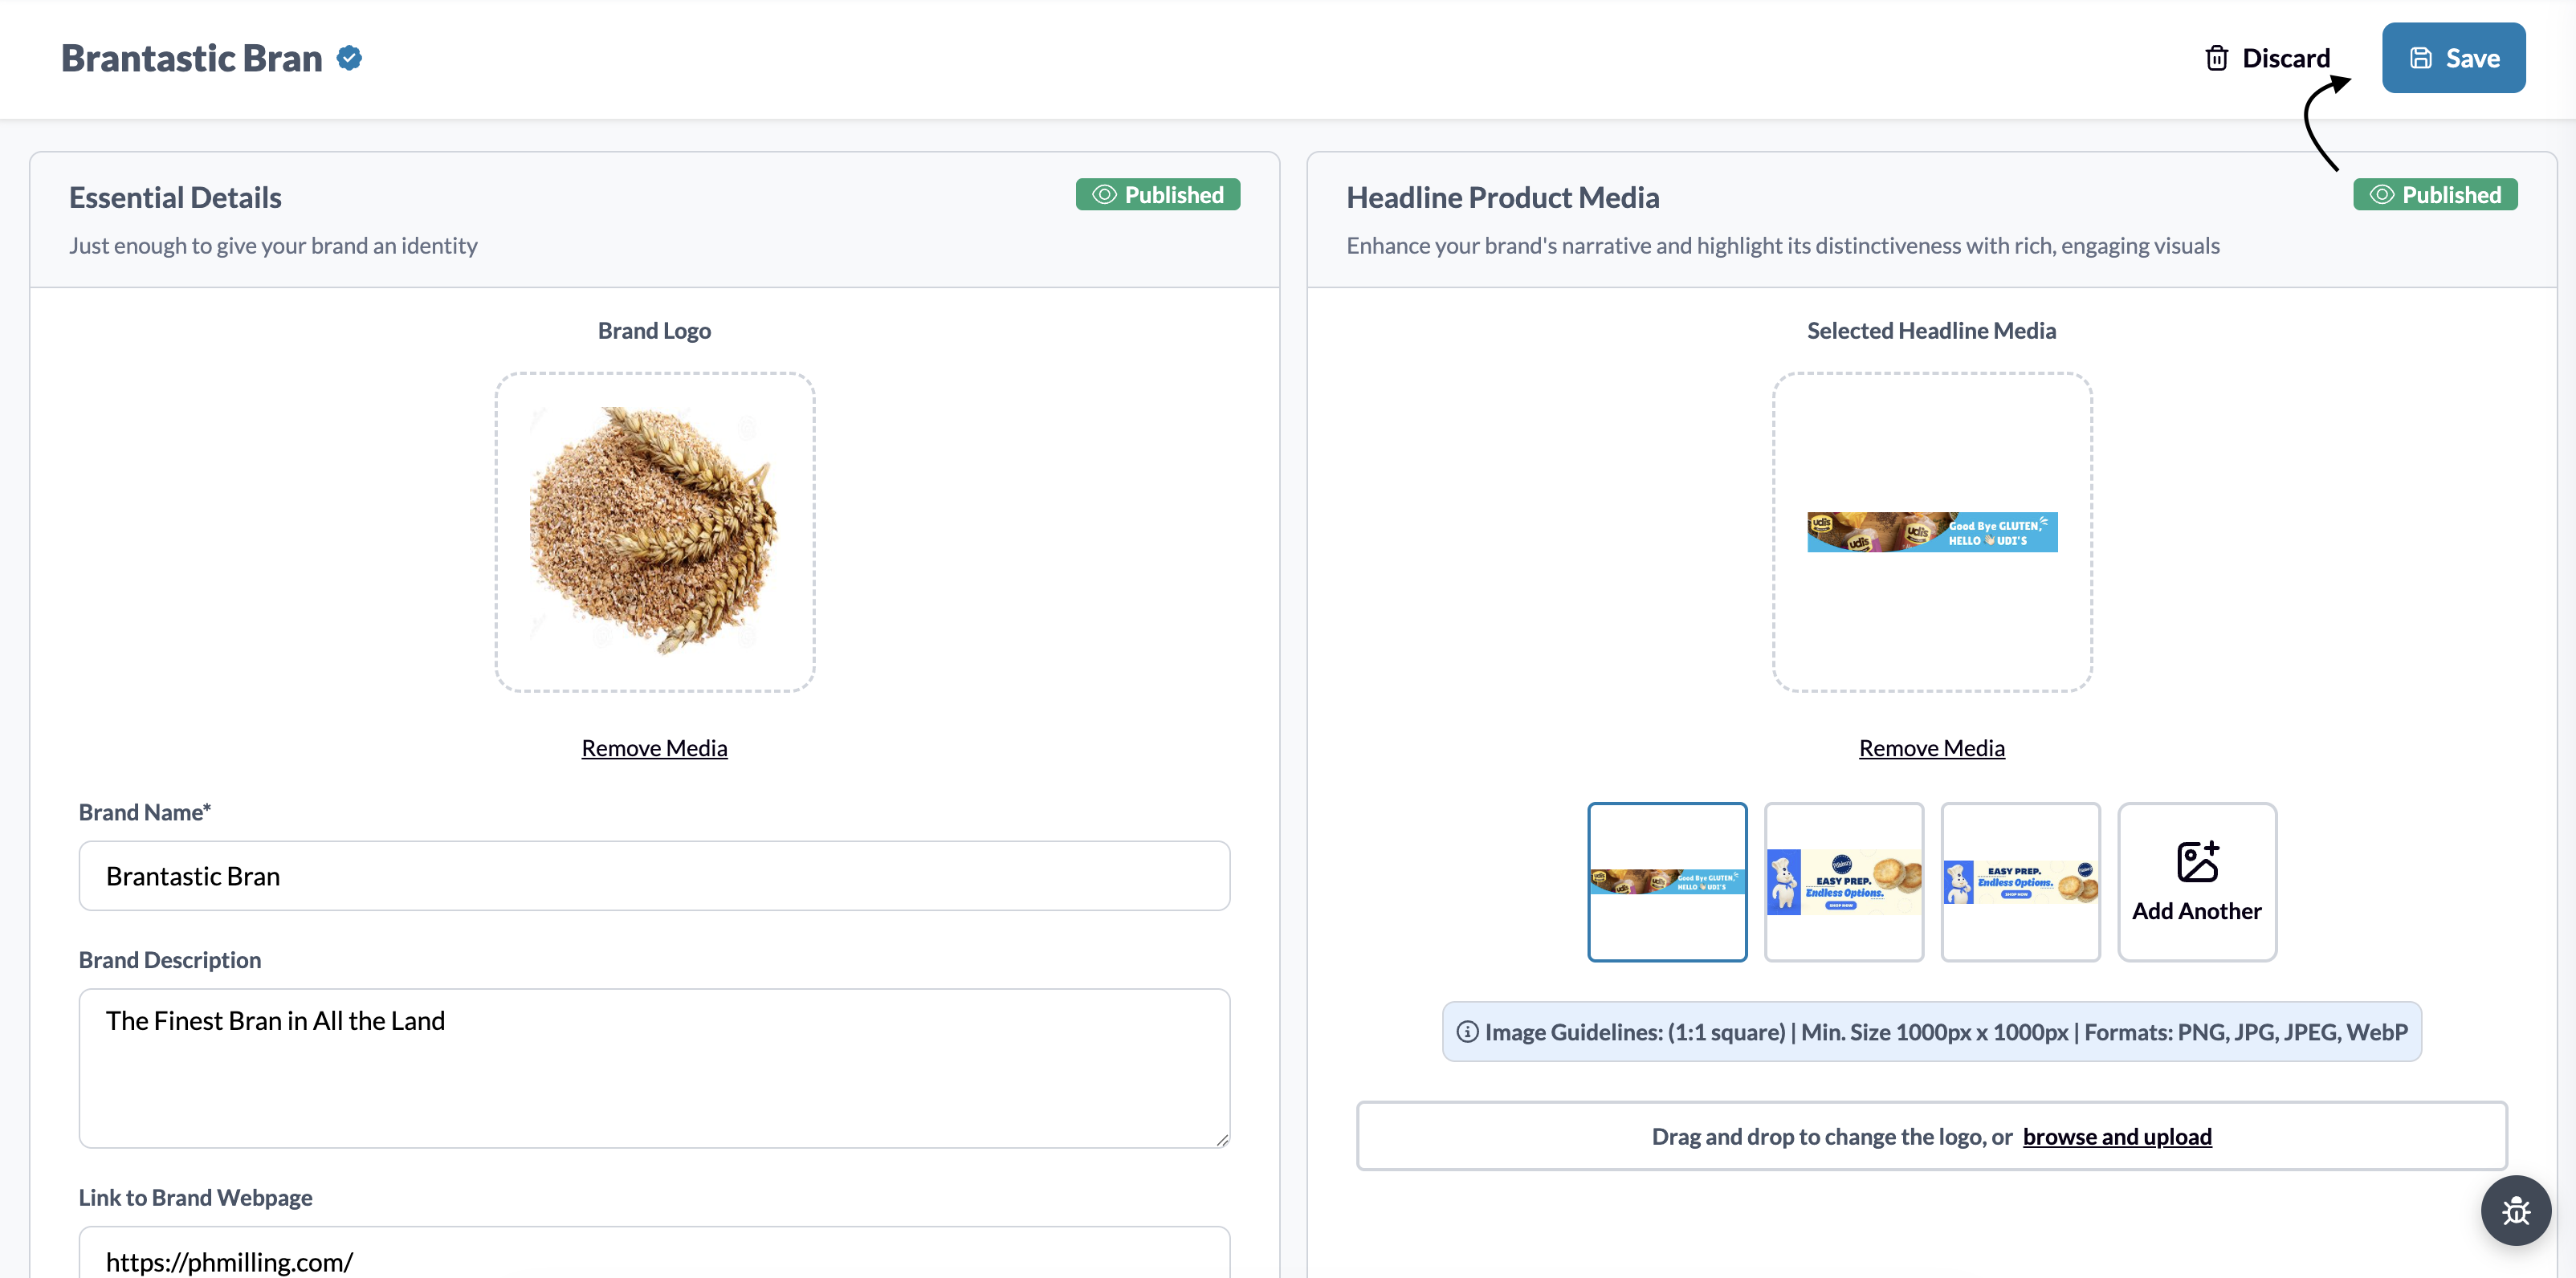
Task: Open the browse and upload link
Action: (2117, 1137)
